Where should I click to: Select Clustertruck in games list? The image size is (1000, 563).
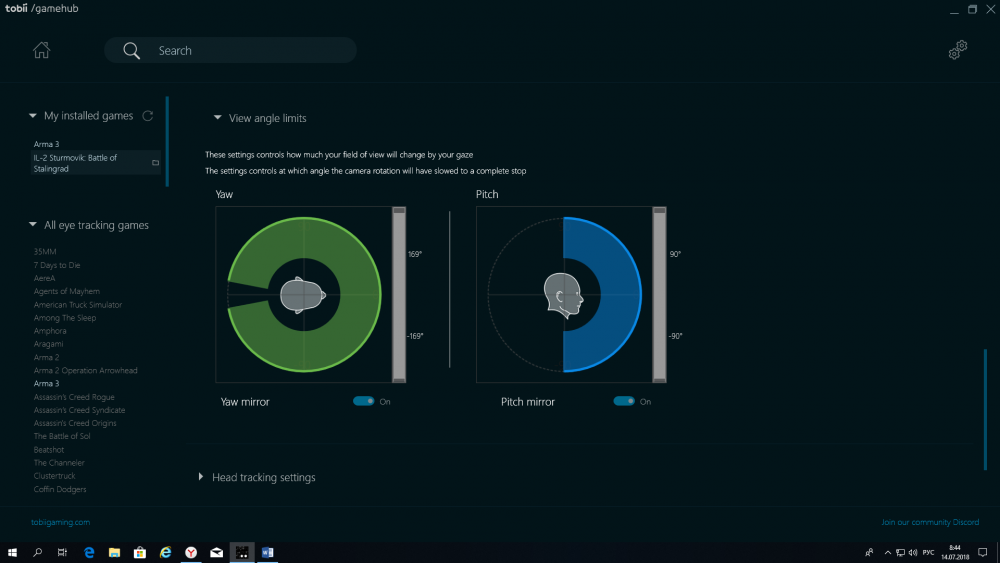tap(54, 476)
